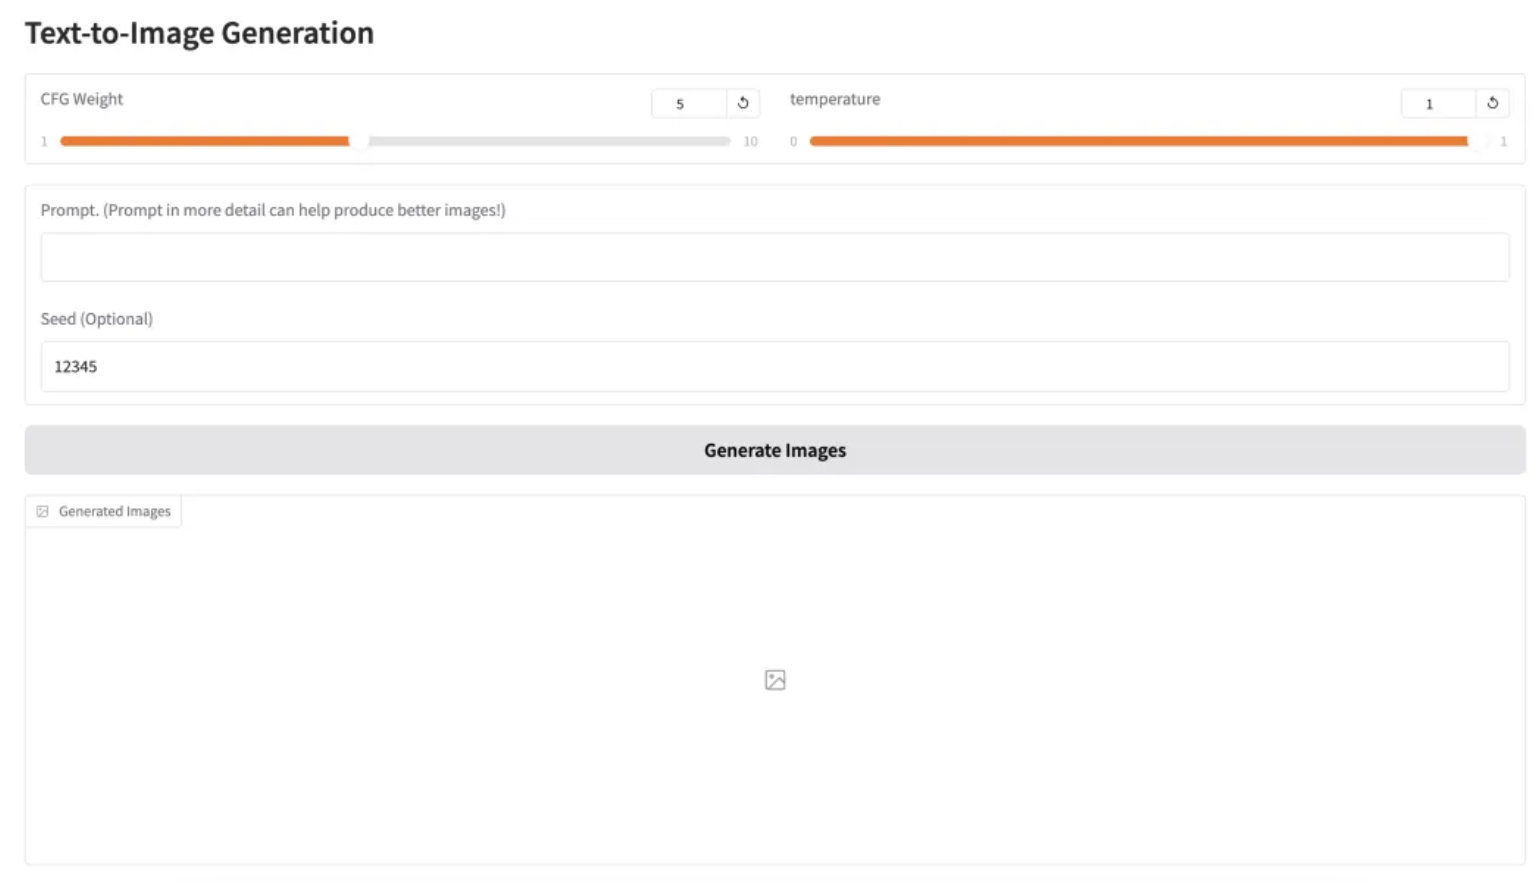Screen dimensions: 1540x886
Task: Click the CFG Weight slider handle
Action: coord(359,141)
